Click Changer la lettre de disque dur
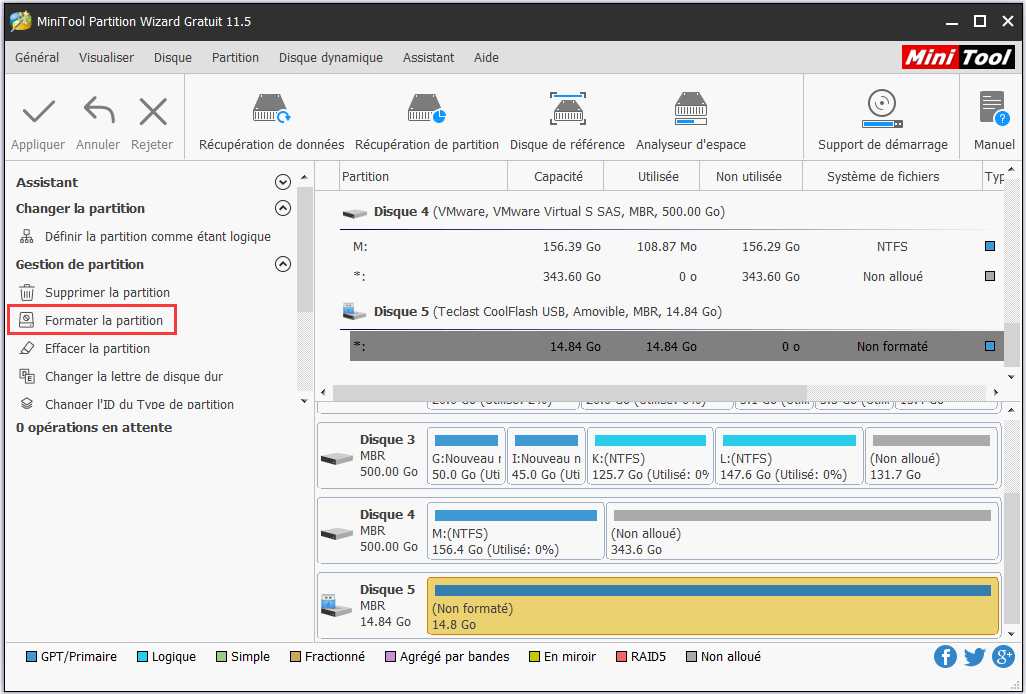This screenshot has width=1026, height=694. (x=133, y=377)
